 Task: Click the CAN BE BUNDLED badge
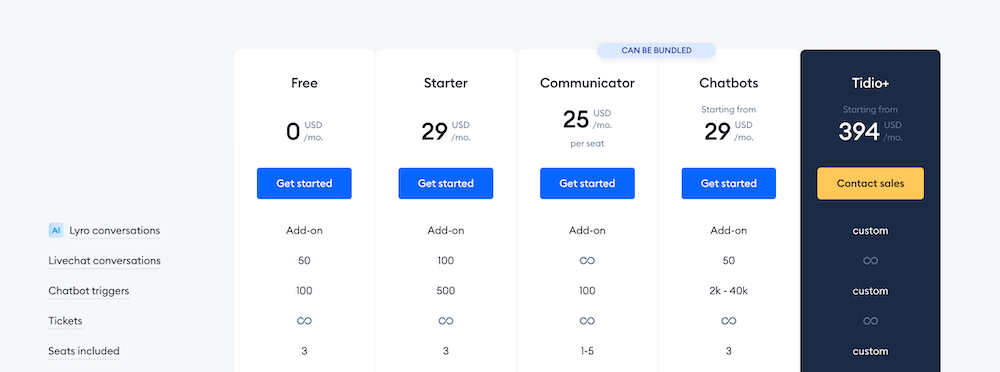pyautogui.click(x=656, y=50)
